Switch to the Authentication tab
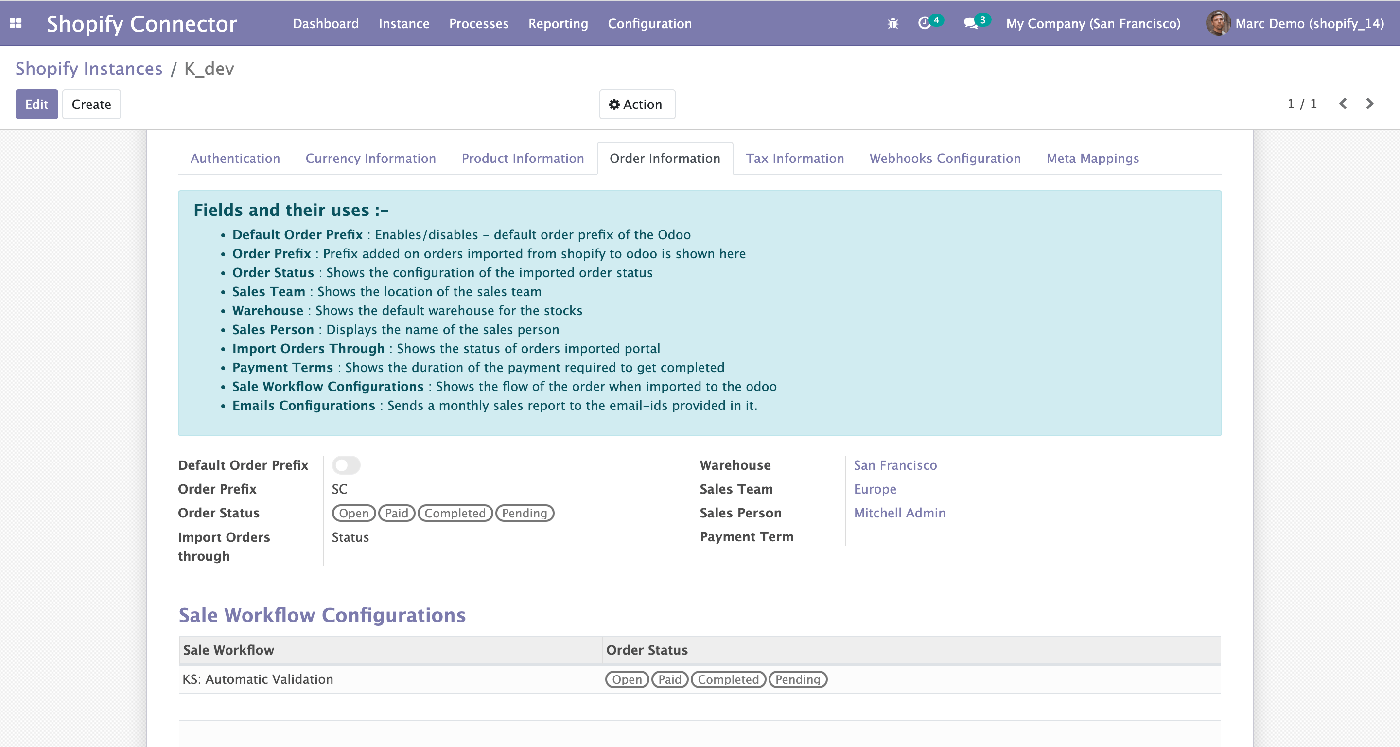 (x=235, y=158)
